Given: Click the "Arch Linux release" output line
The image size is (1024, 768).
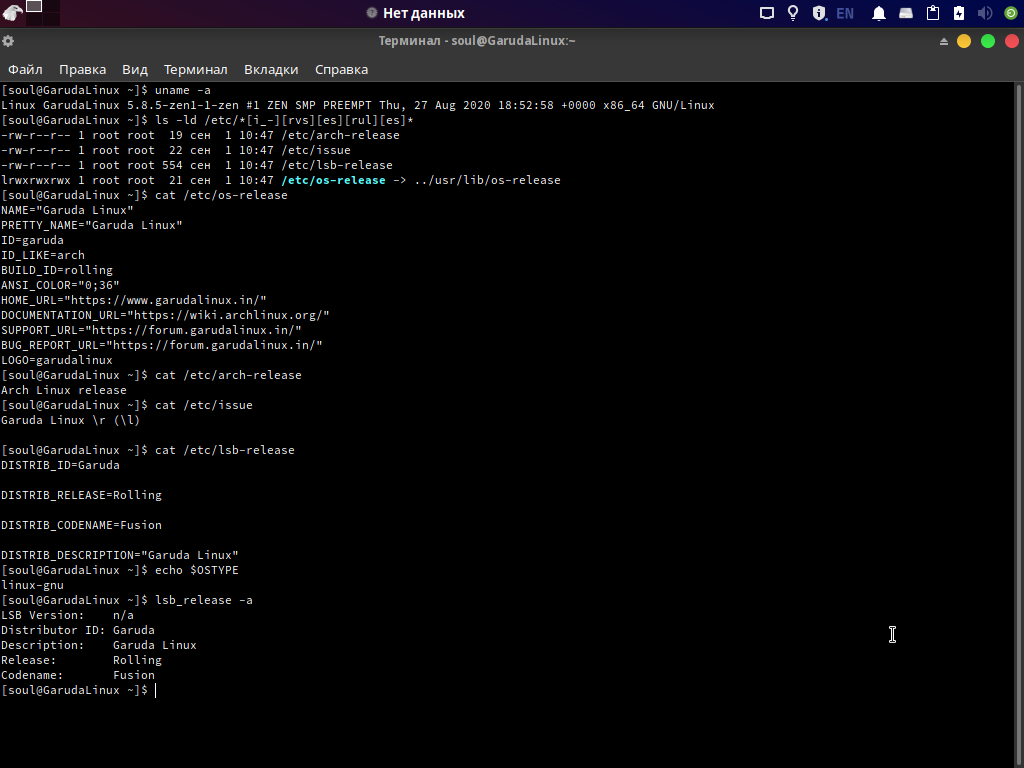Looking at the screenshot, I should click(x=64, y=391).
